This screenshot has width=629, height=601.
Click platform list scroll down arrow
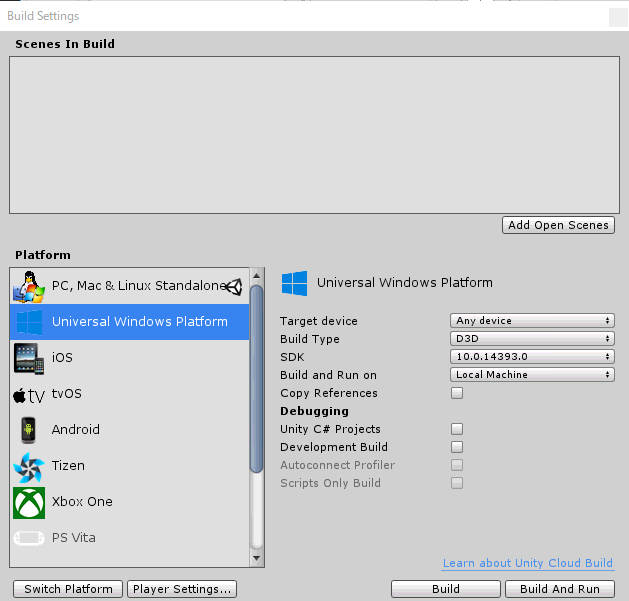[257, 558]
